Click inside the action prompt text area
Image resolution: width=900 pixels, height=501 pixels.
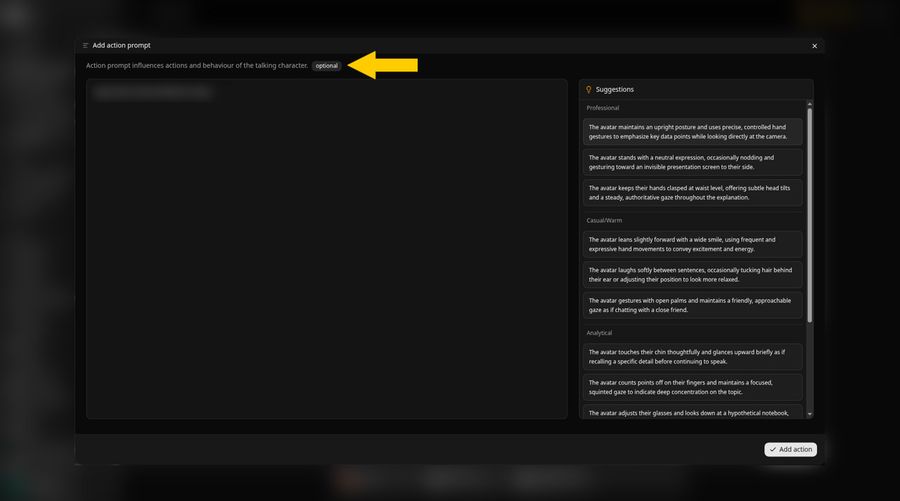327,249
